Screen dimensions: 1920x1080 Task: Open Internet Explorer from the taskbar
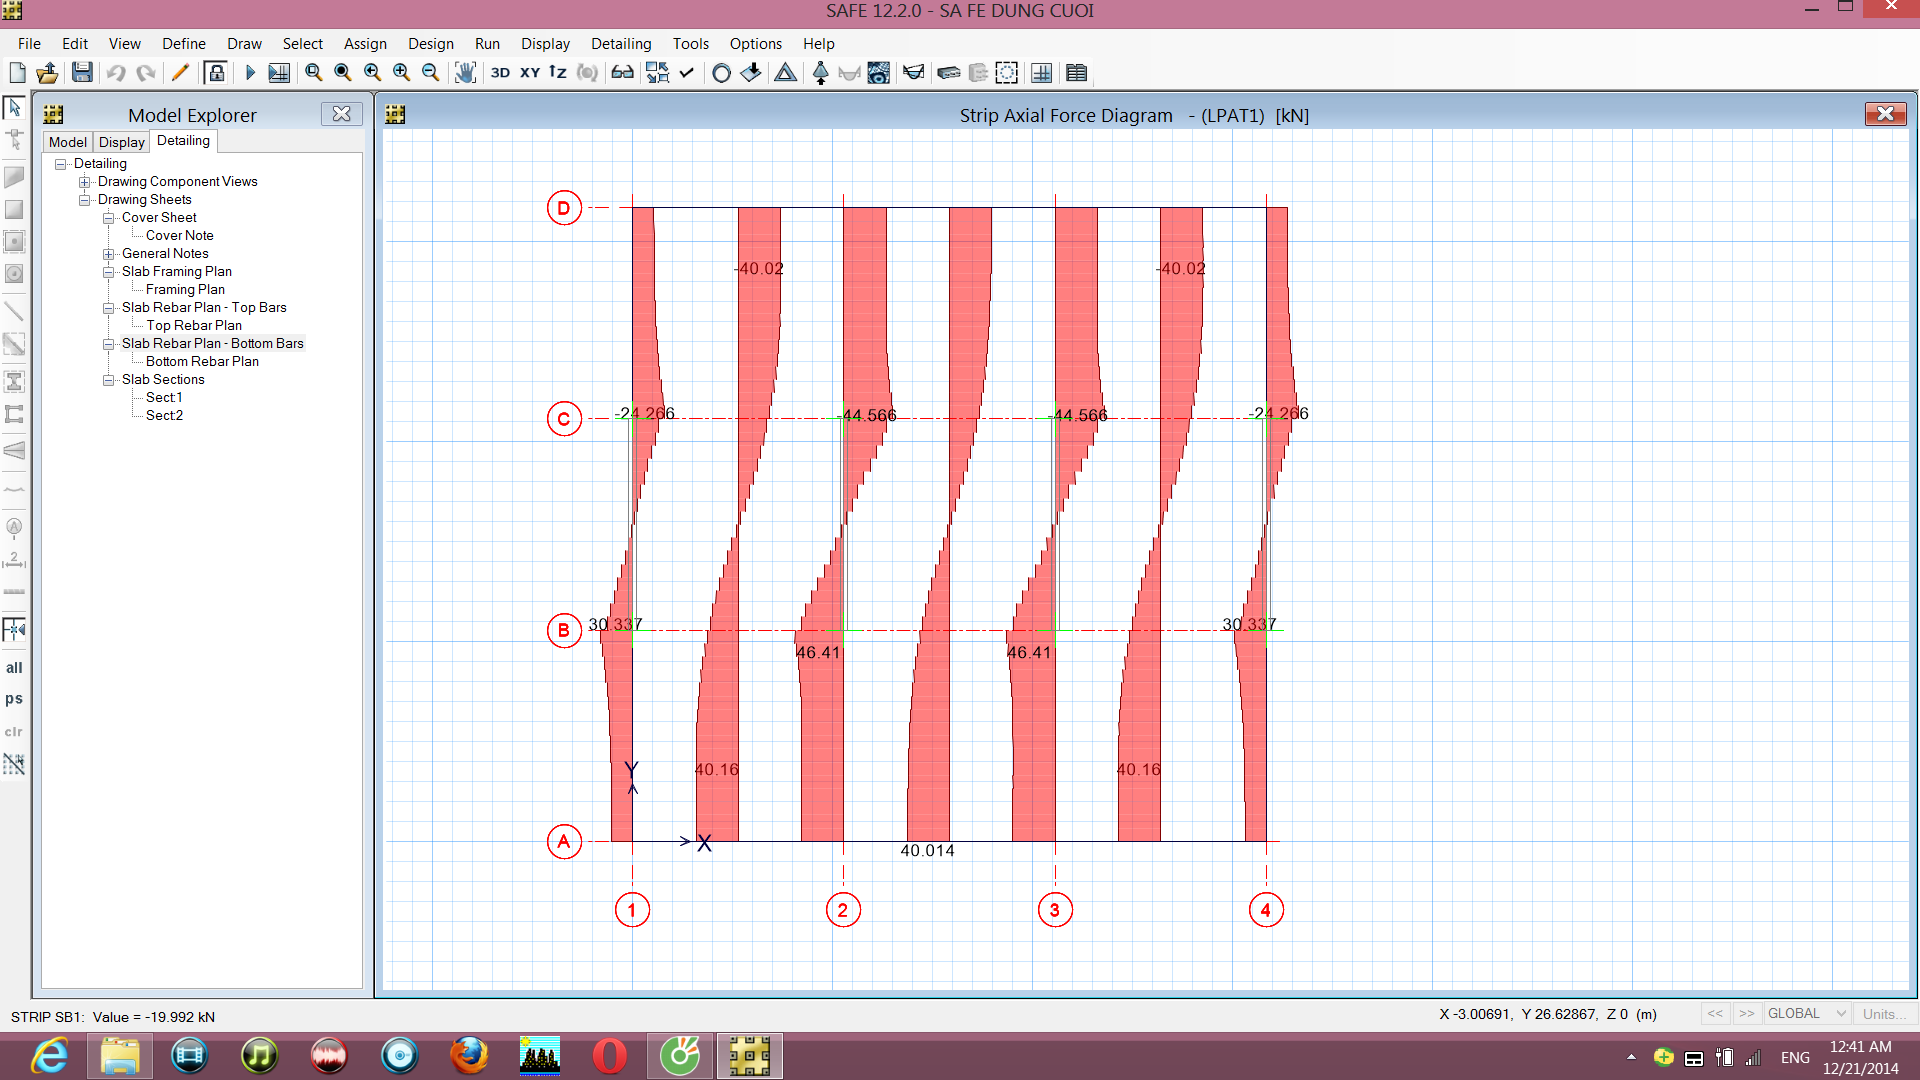click(49, 1056)
